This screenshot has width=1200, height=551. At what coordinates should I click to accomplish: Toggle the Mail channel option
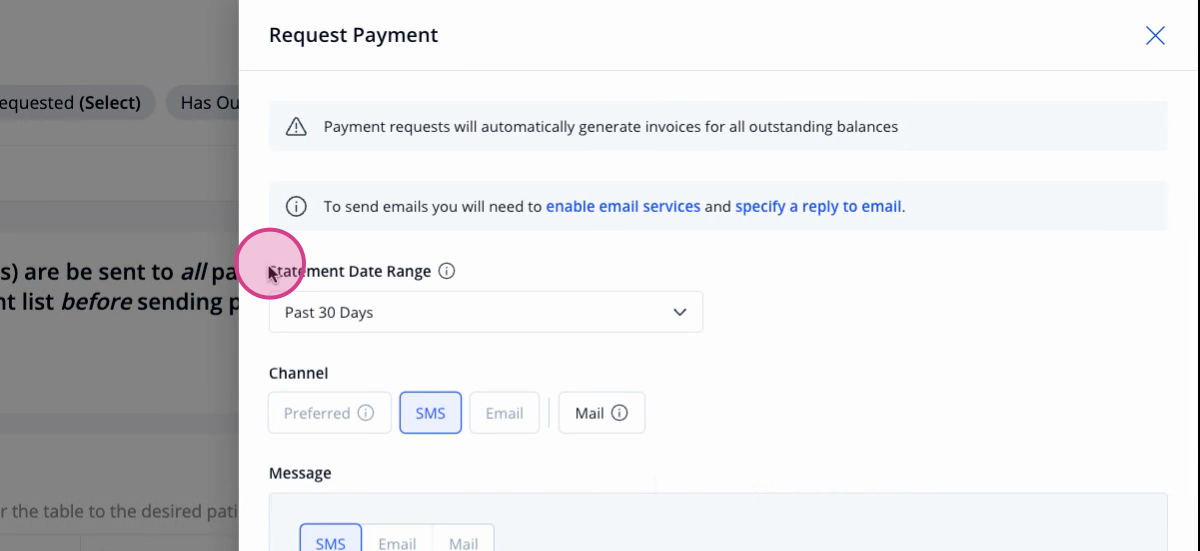click(602, 413)
